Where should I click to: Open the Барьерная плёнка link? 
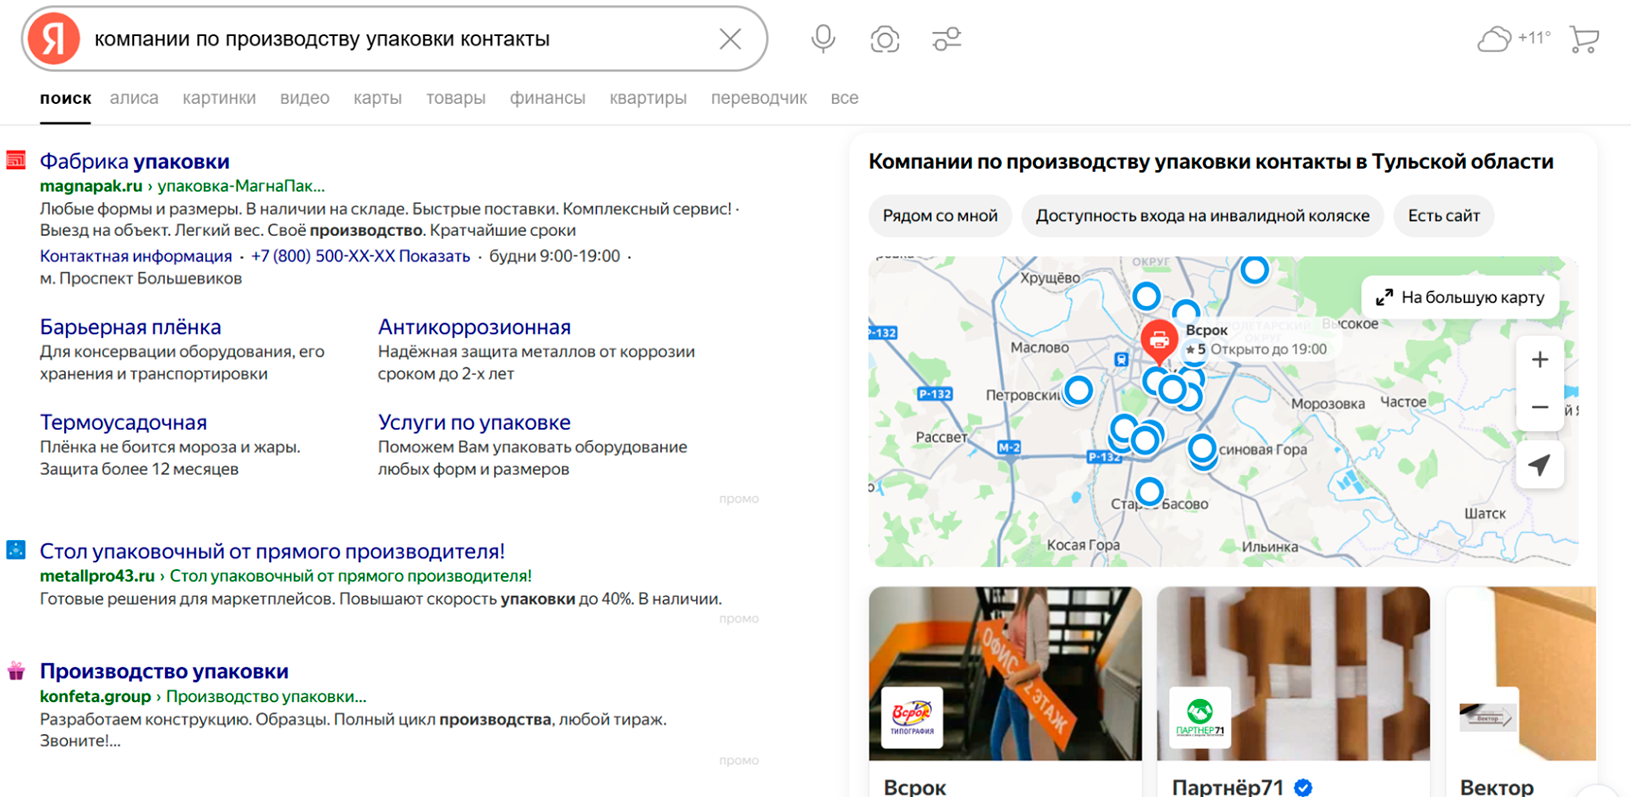click(x=130, y=327)
